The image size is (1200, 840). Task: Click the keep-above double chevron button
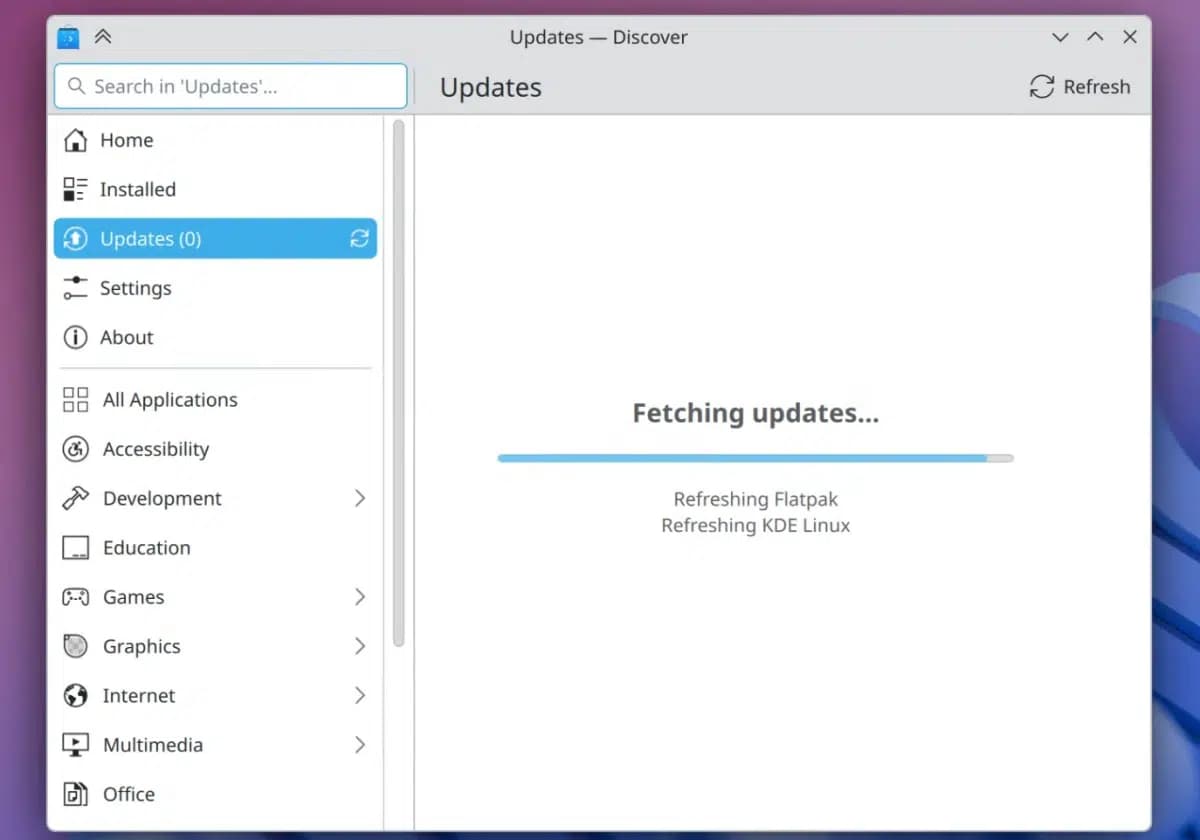tap(103, 38)
